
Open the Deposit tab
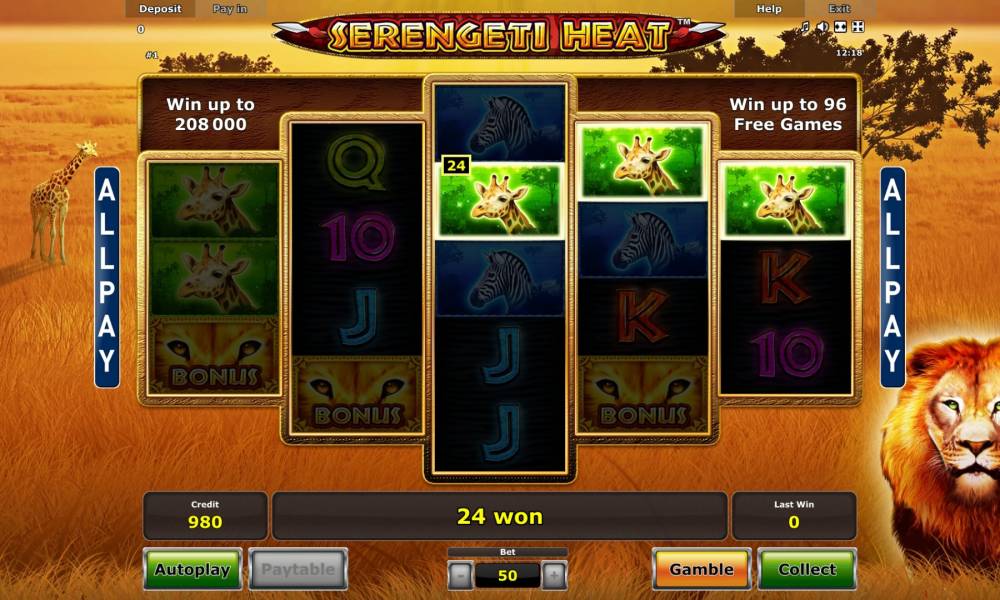[160, 8]
